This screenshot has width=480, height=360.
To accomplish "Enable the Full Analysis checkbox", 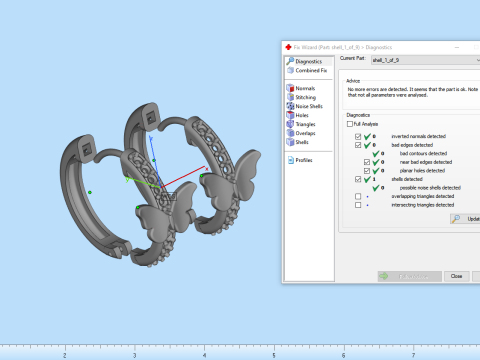I will click(350, 124).
